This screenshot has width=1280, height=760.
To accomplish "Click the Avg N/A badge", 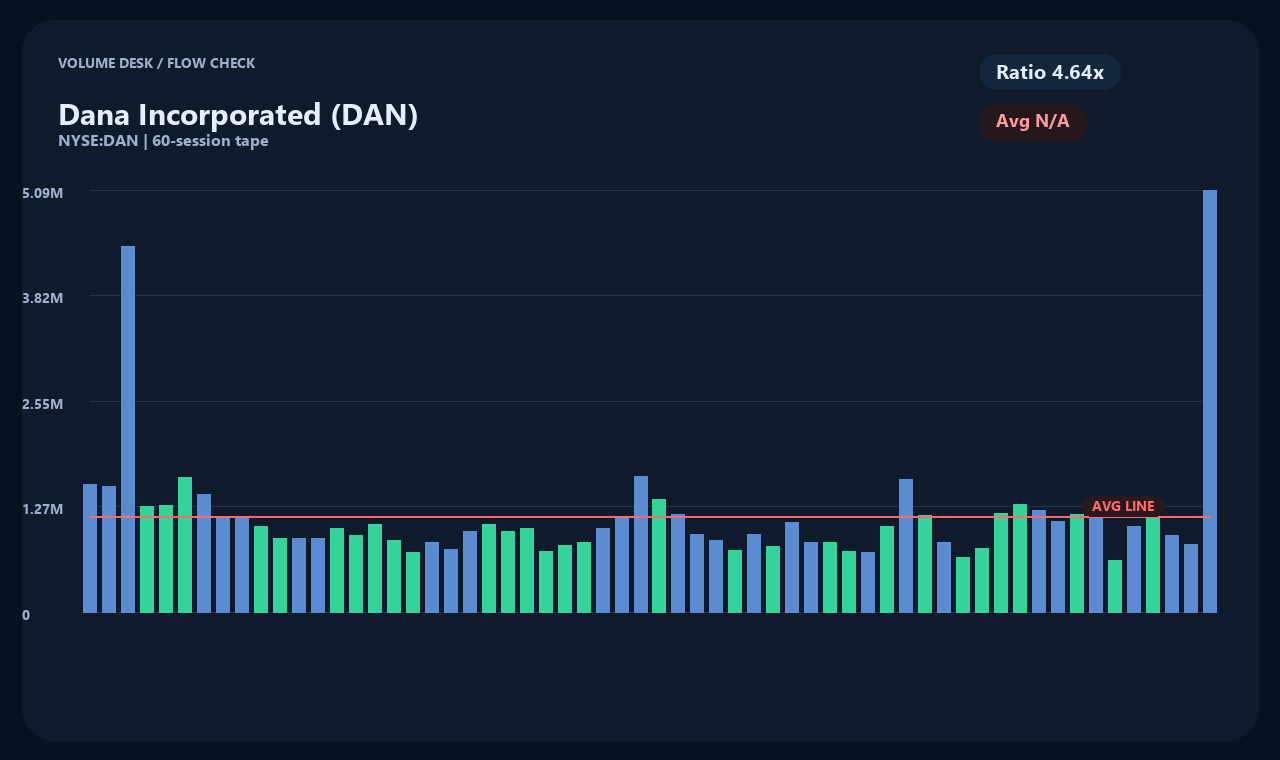I will 1033,122.
